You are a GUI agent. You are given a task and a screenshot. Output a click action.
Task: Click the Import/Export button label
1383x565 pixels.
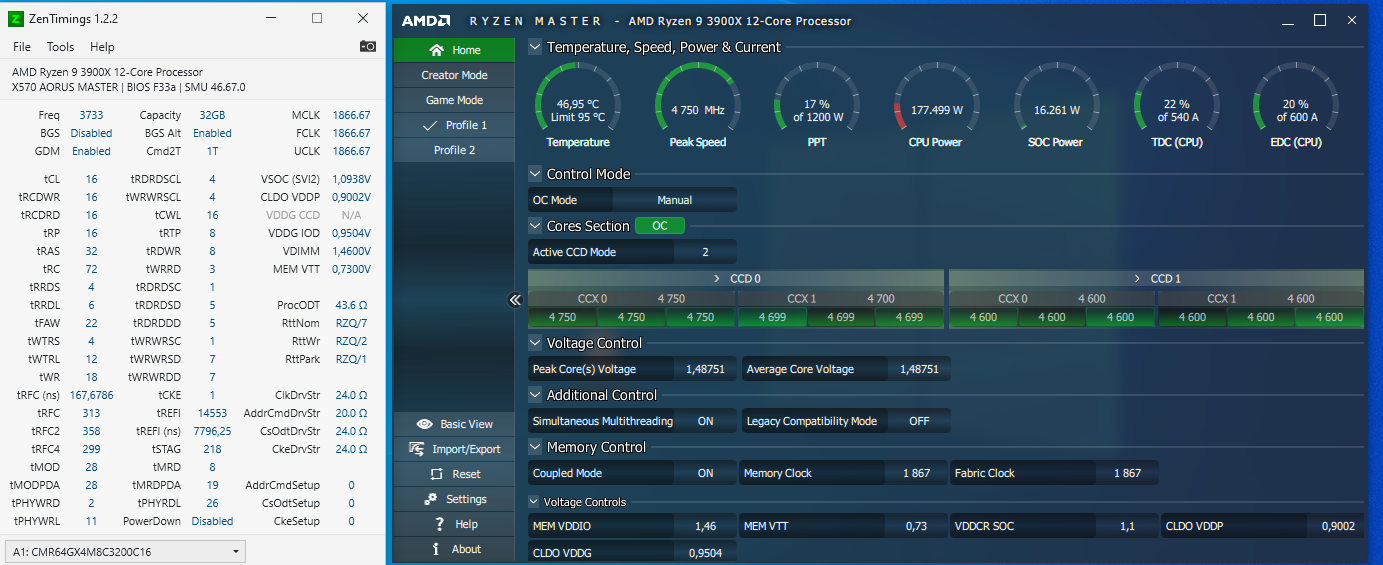466,449
